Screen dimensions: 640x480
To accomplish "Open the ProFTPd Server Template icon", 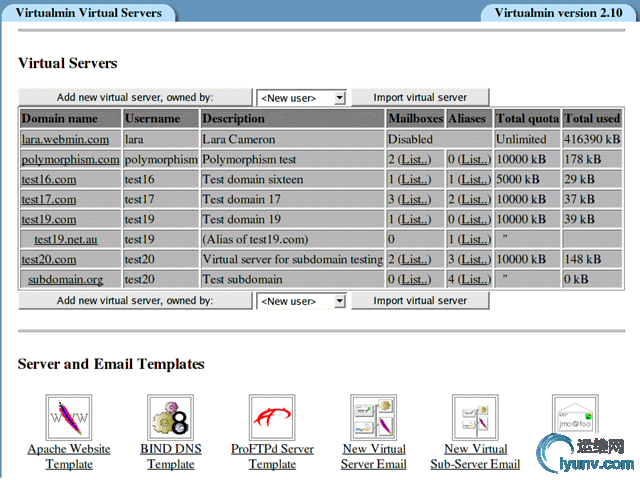I will (272, 417).
